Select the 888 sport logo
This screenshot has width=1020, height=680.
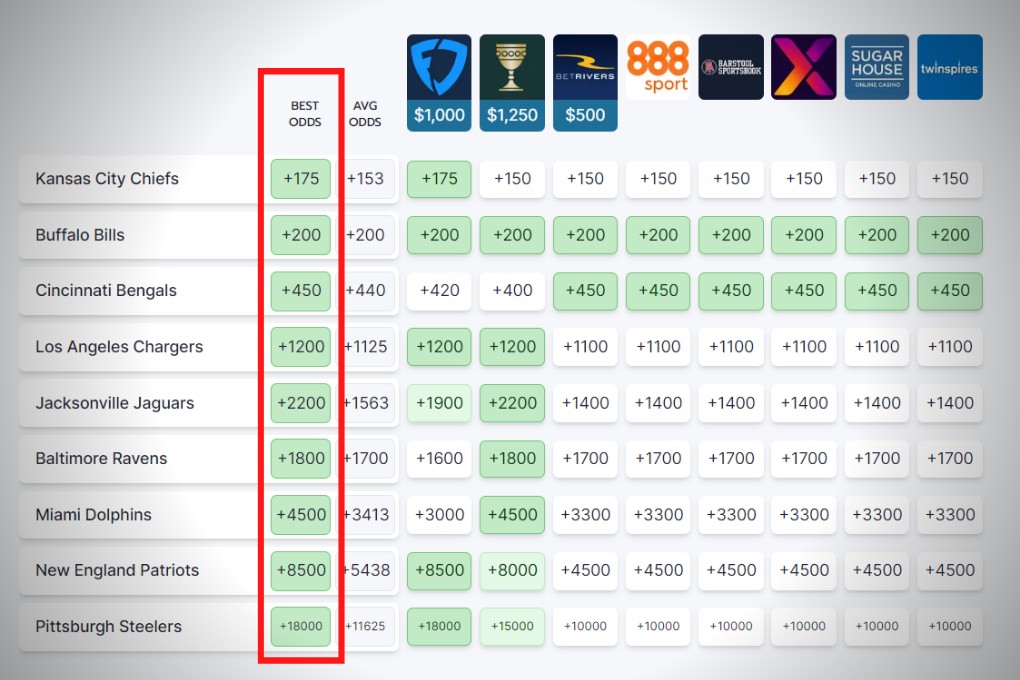pyautogui.click(x=658, y=67)
